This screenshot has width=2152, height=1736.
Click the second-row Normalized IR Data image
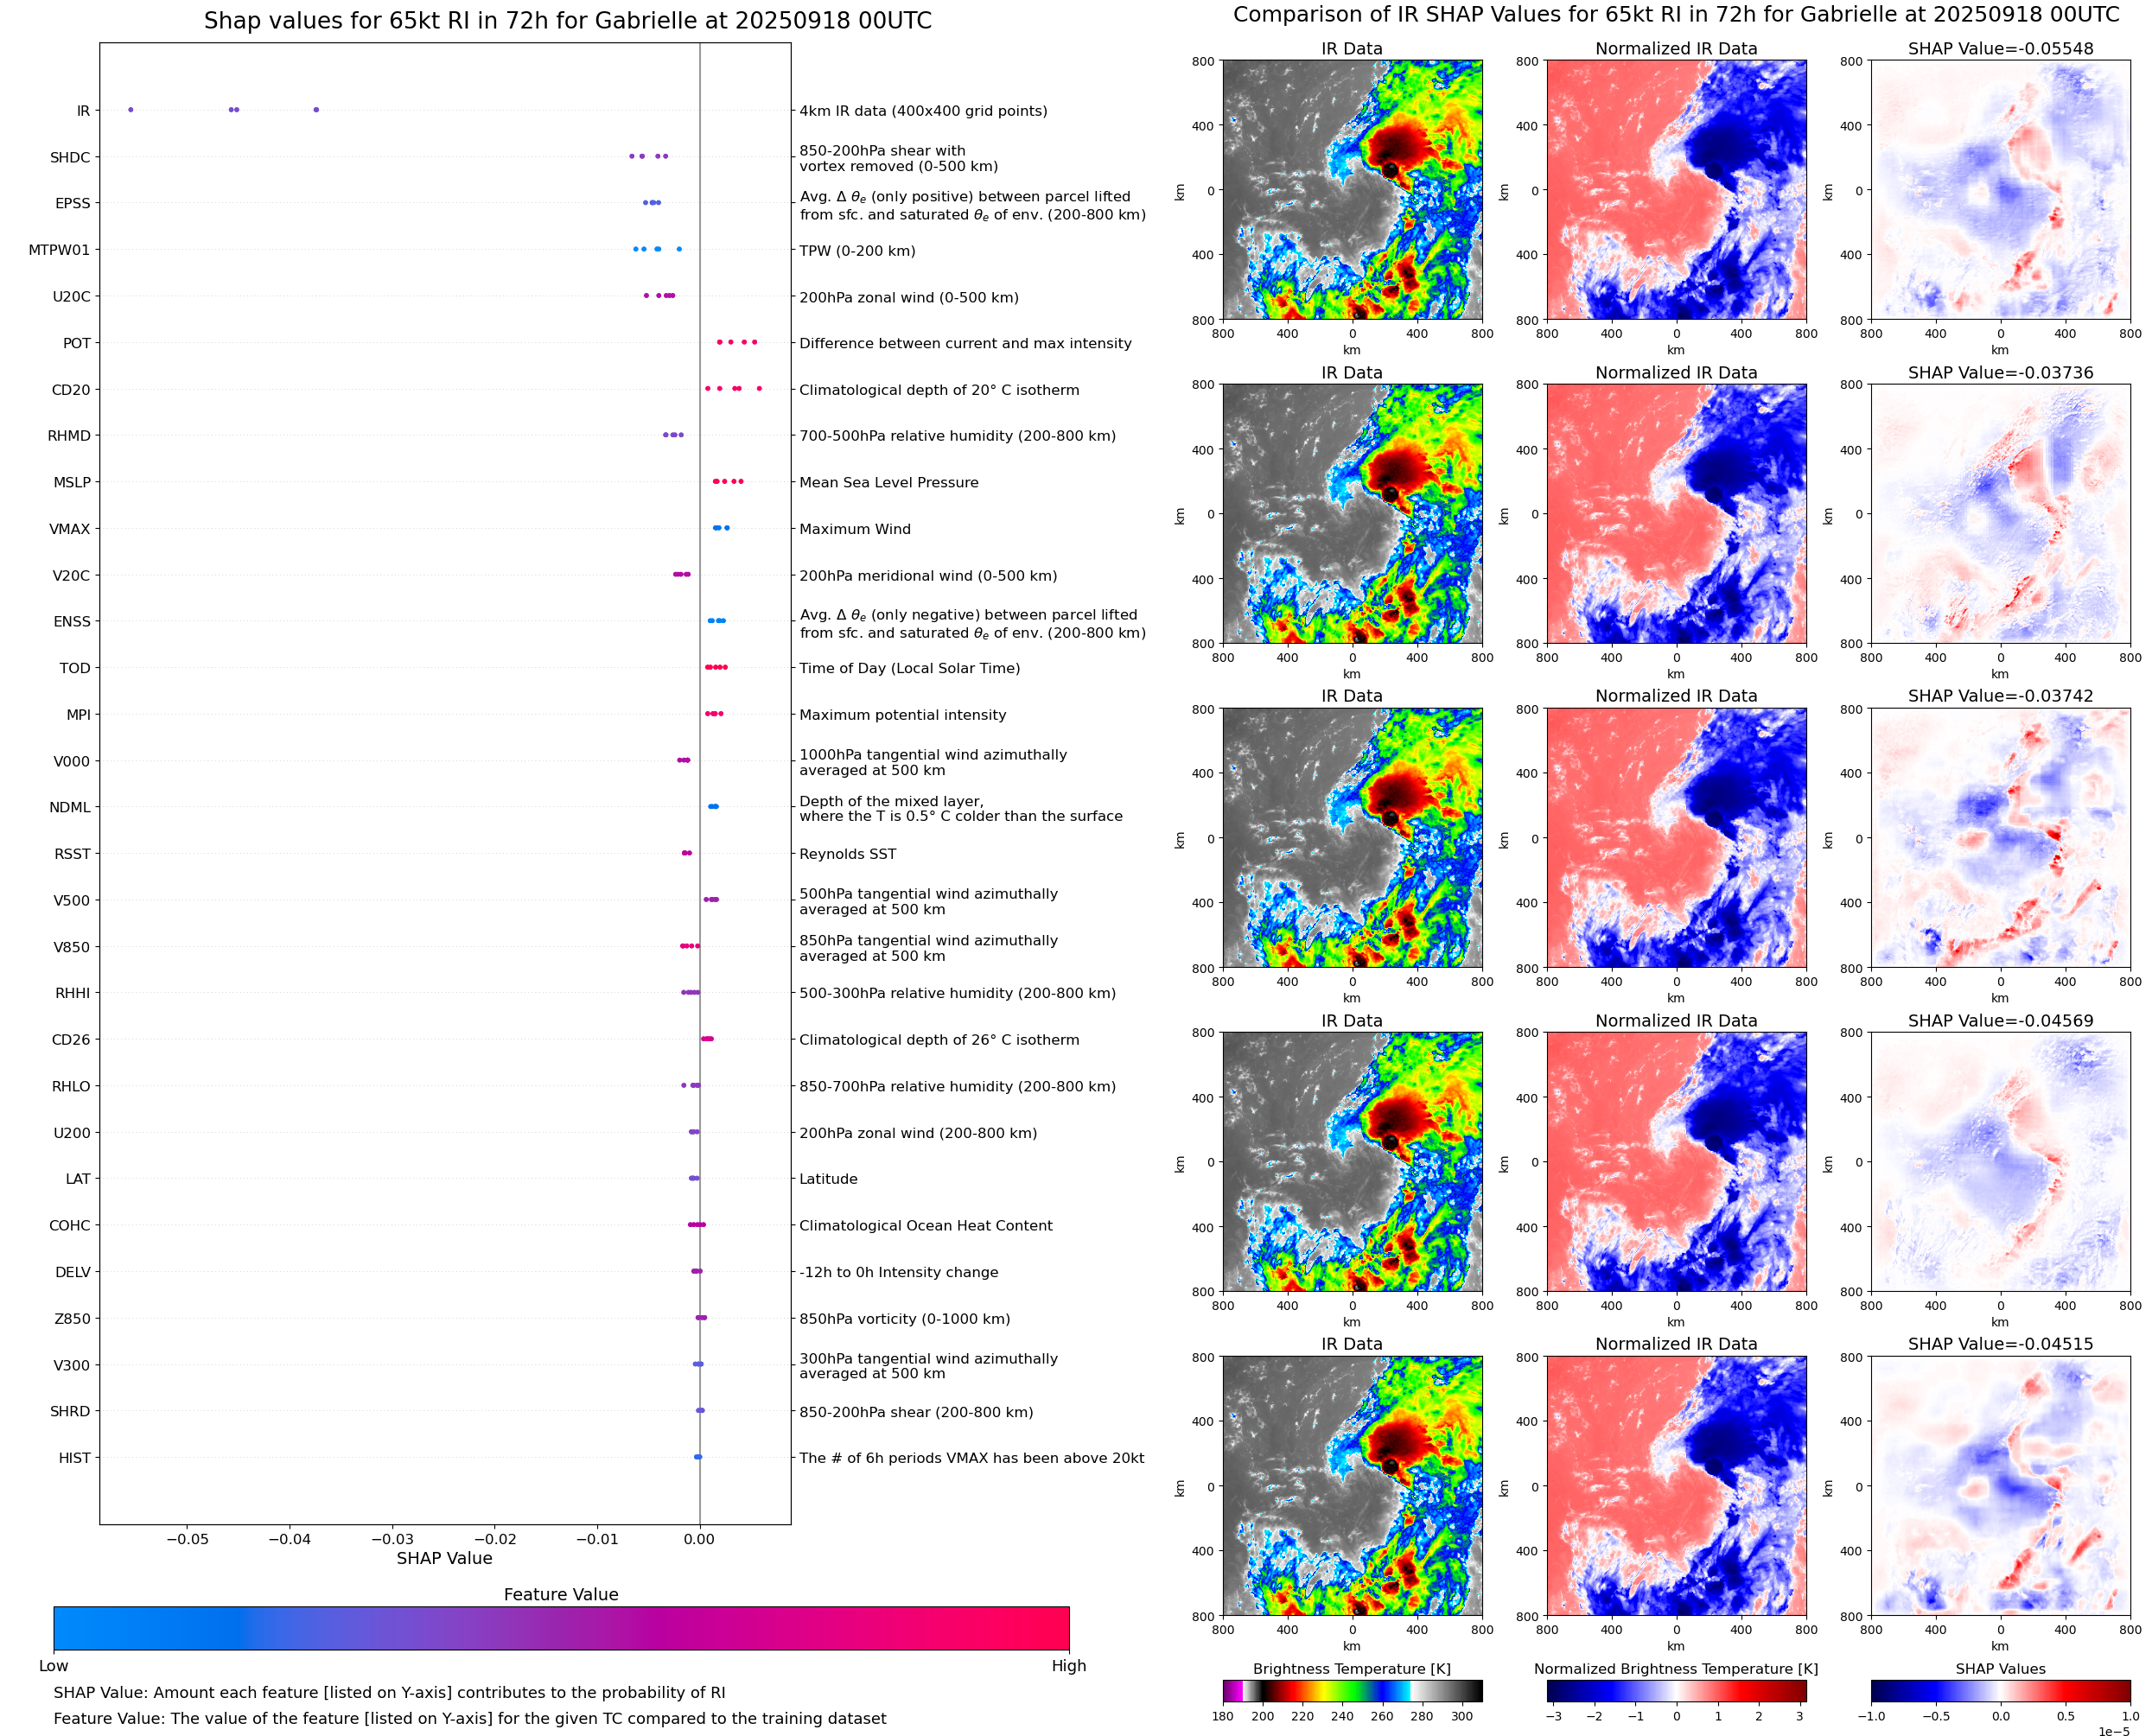click(x=1676, y=514)
